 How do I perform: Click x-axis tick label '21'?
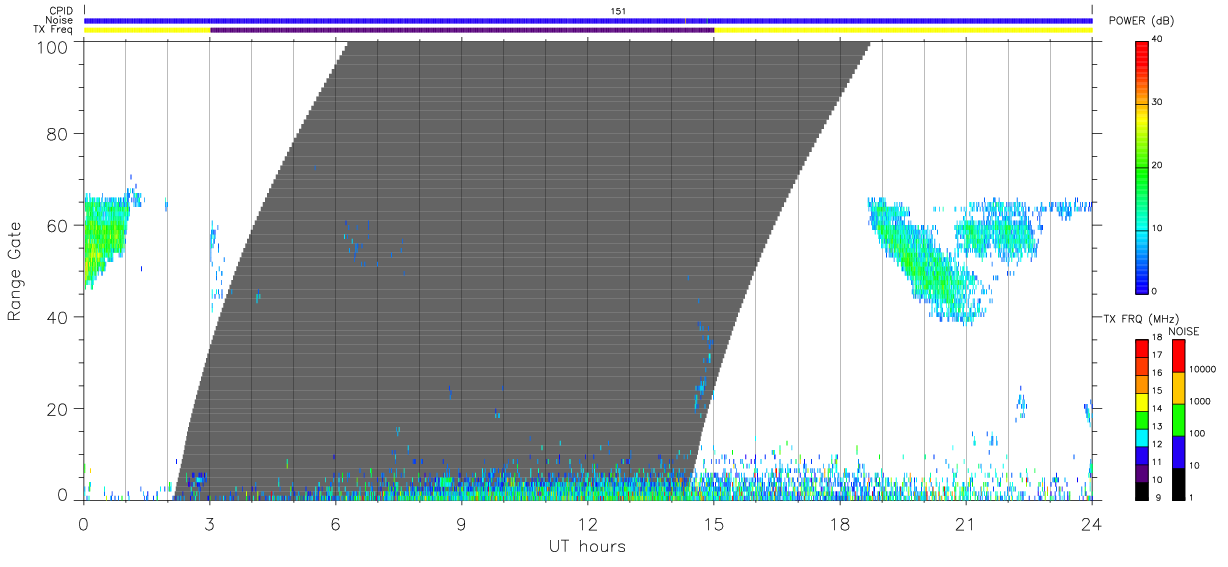pyautogui.click(x=966, y=523)
